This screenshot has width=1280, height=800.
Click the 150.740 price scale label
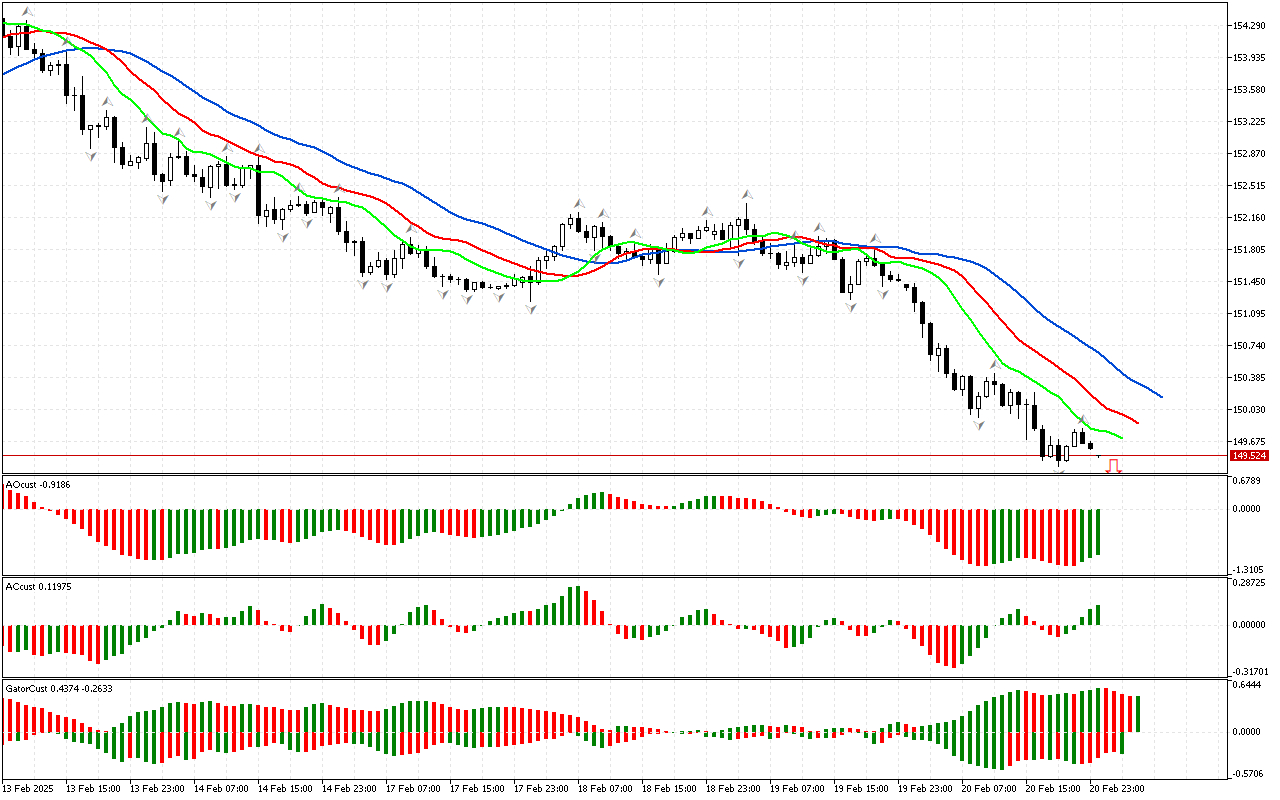click(1248, 345)
